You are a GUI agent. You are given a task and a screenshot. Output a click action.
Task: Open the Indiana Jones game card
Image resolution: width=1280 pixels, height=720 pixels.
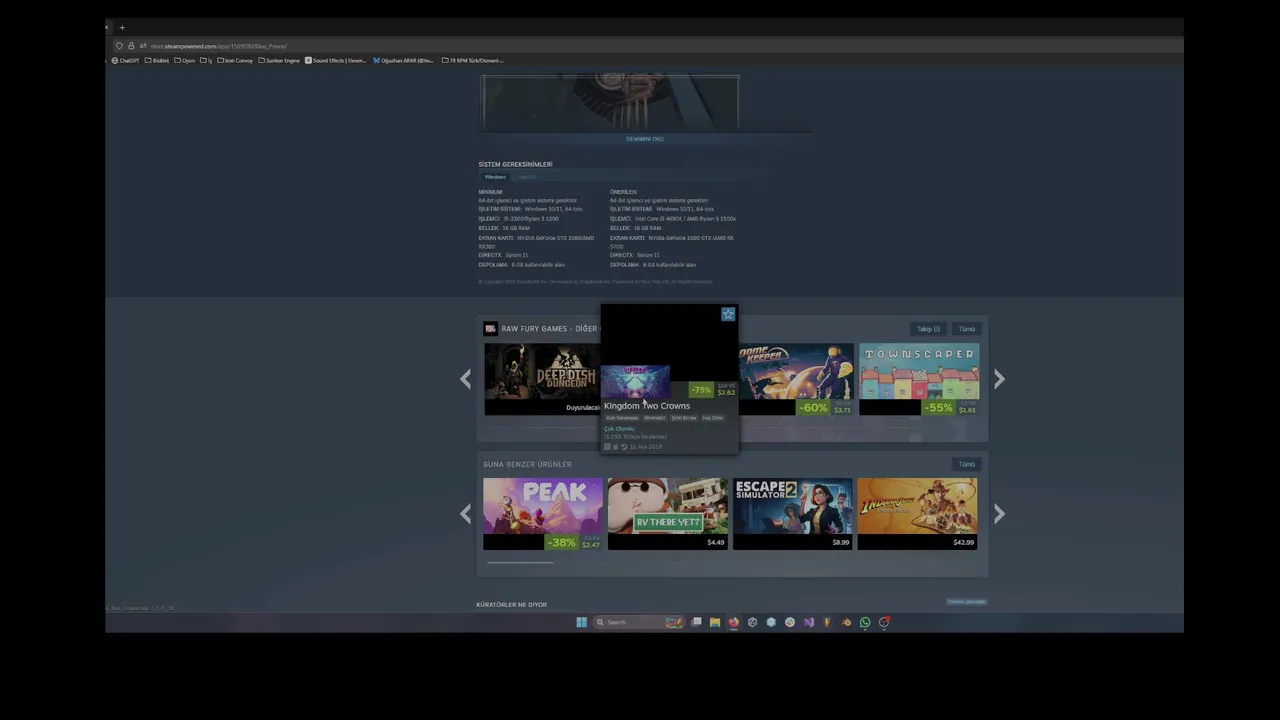918,514
